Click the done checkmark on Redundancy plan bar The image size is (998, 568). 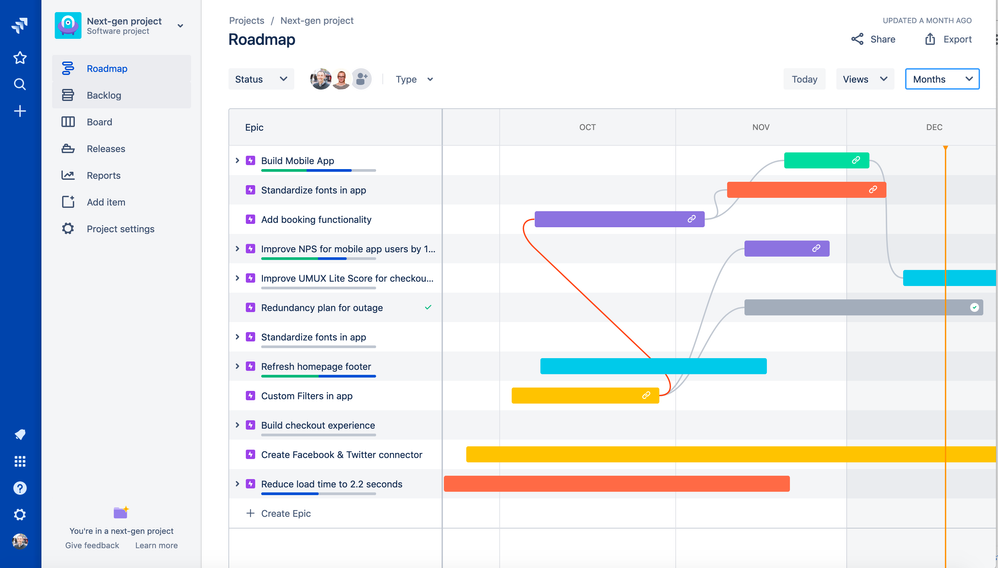click(x=974, y=308)
